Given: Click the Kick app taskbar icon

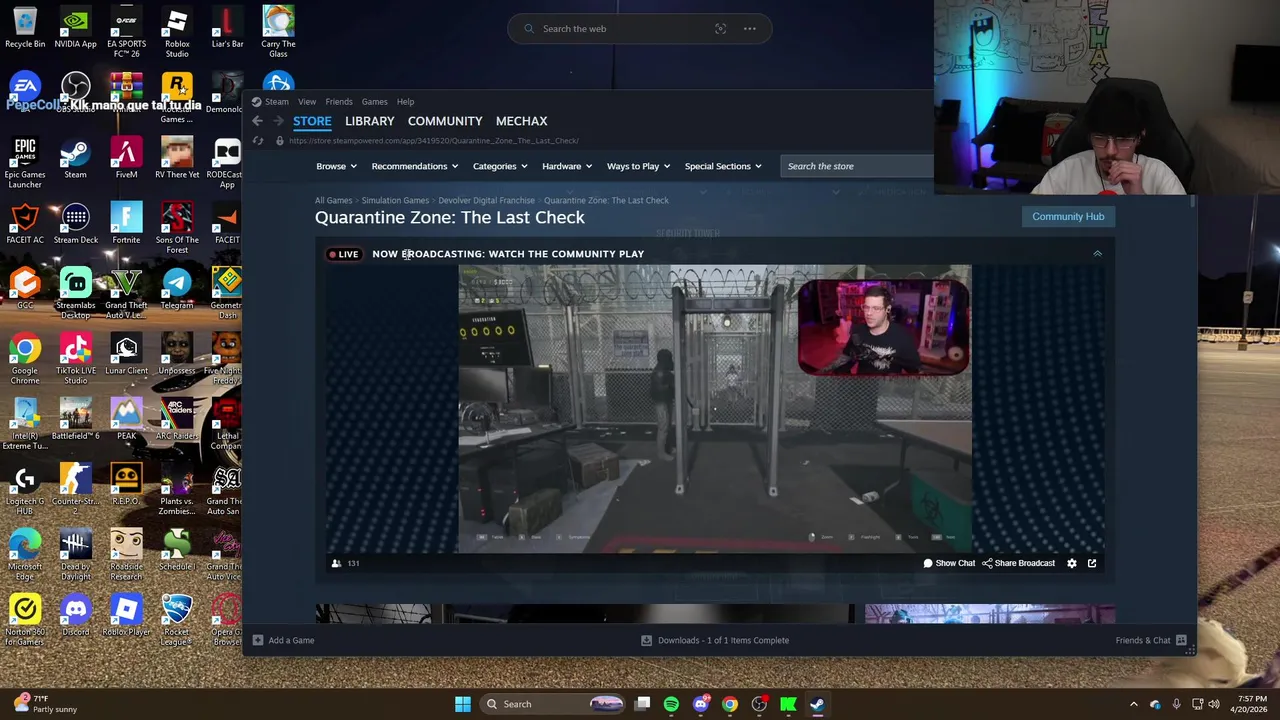Looking at the screenshot, I should pyautogui.click(x=788, y=704).
